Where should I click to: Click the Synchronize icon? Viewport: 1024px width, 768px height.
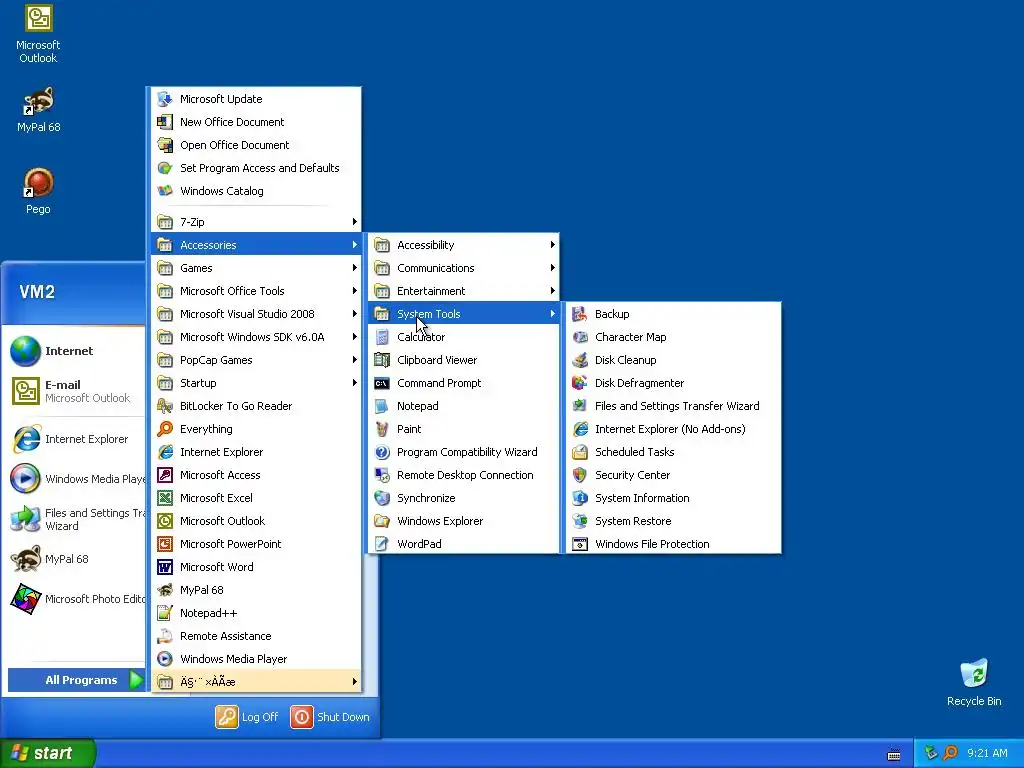coord(381,498)
